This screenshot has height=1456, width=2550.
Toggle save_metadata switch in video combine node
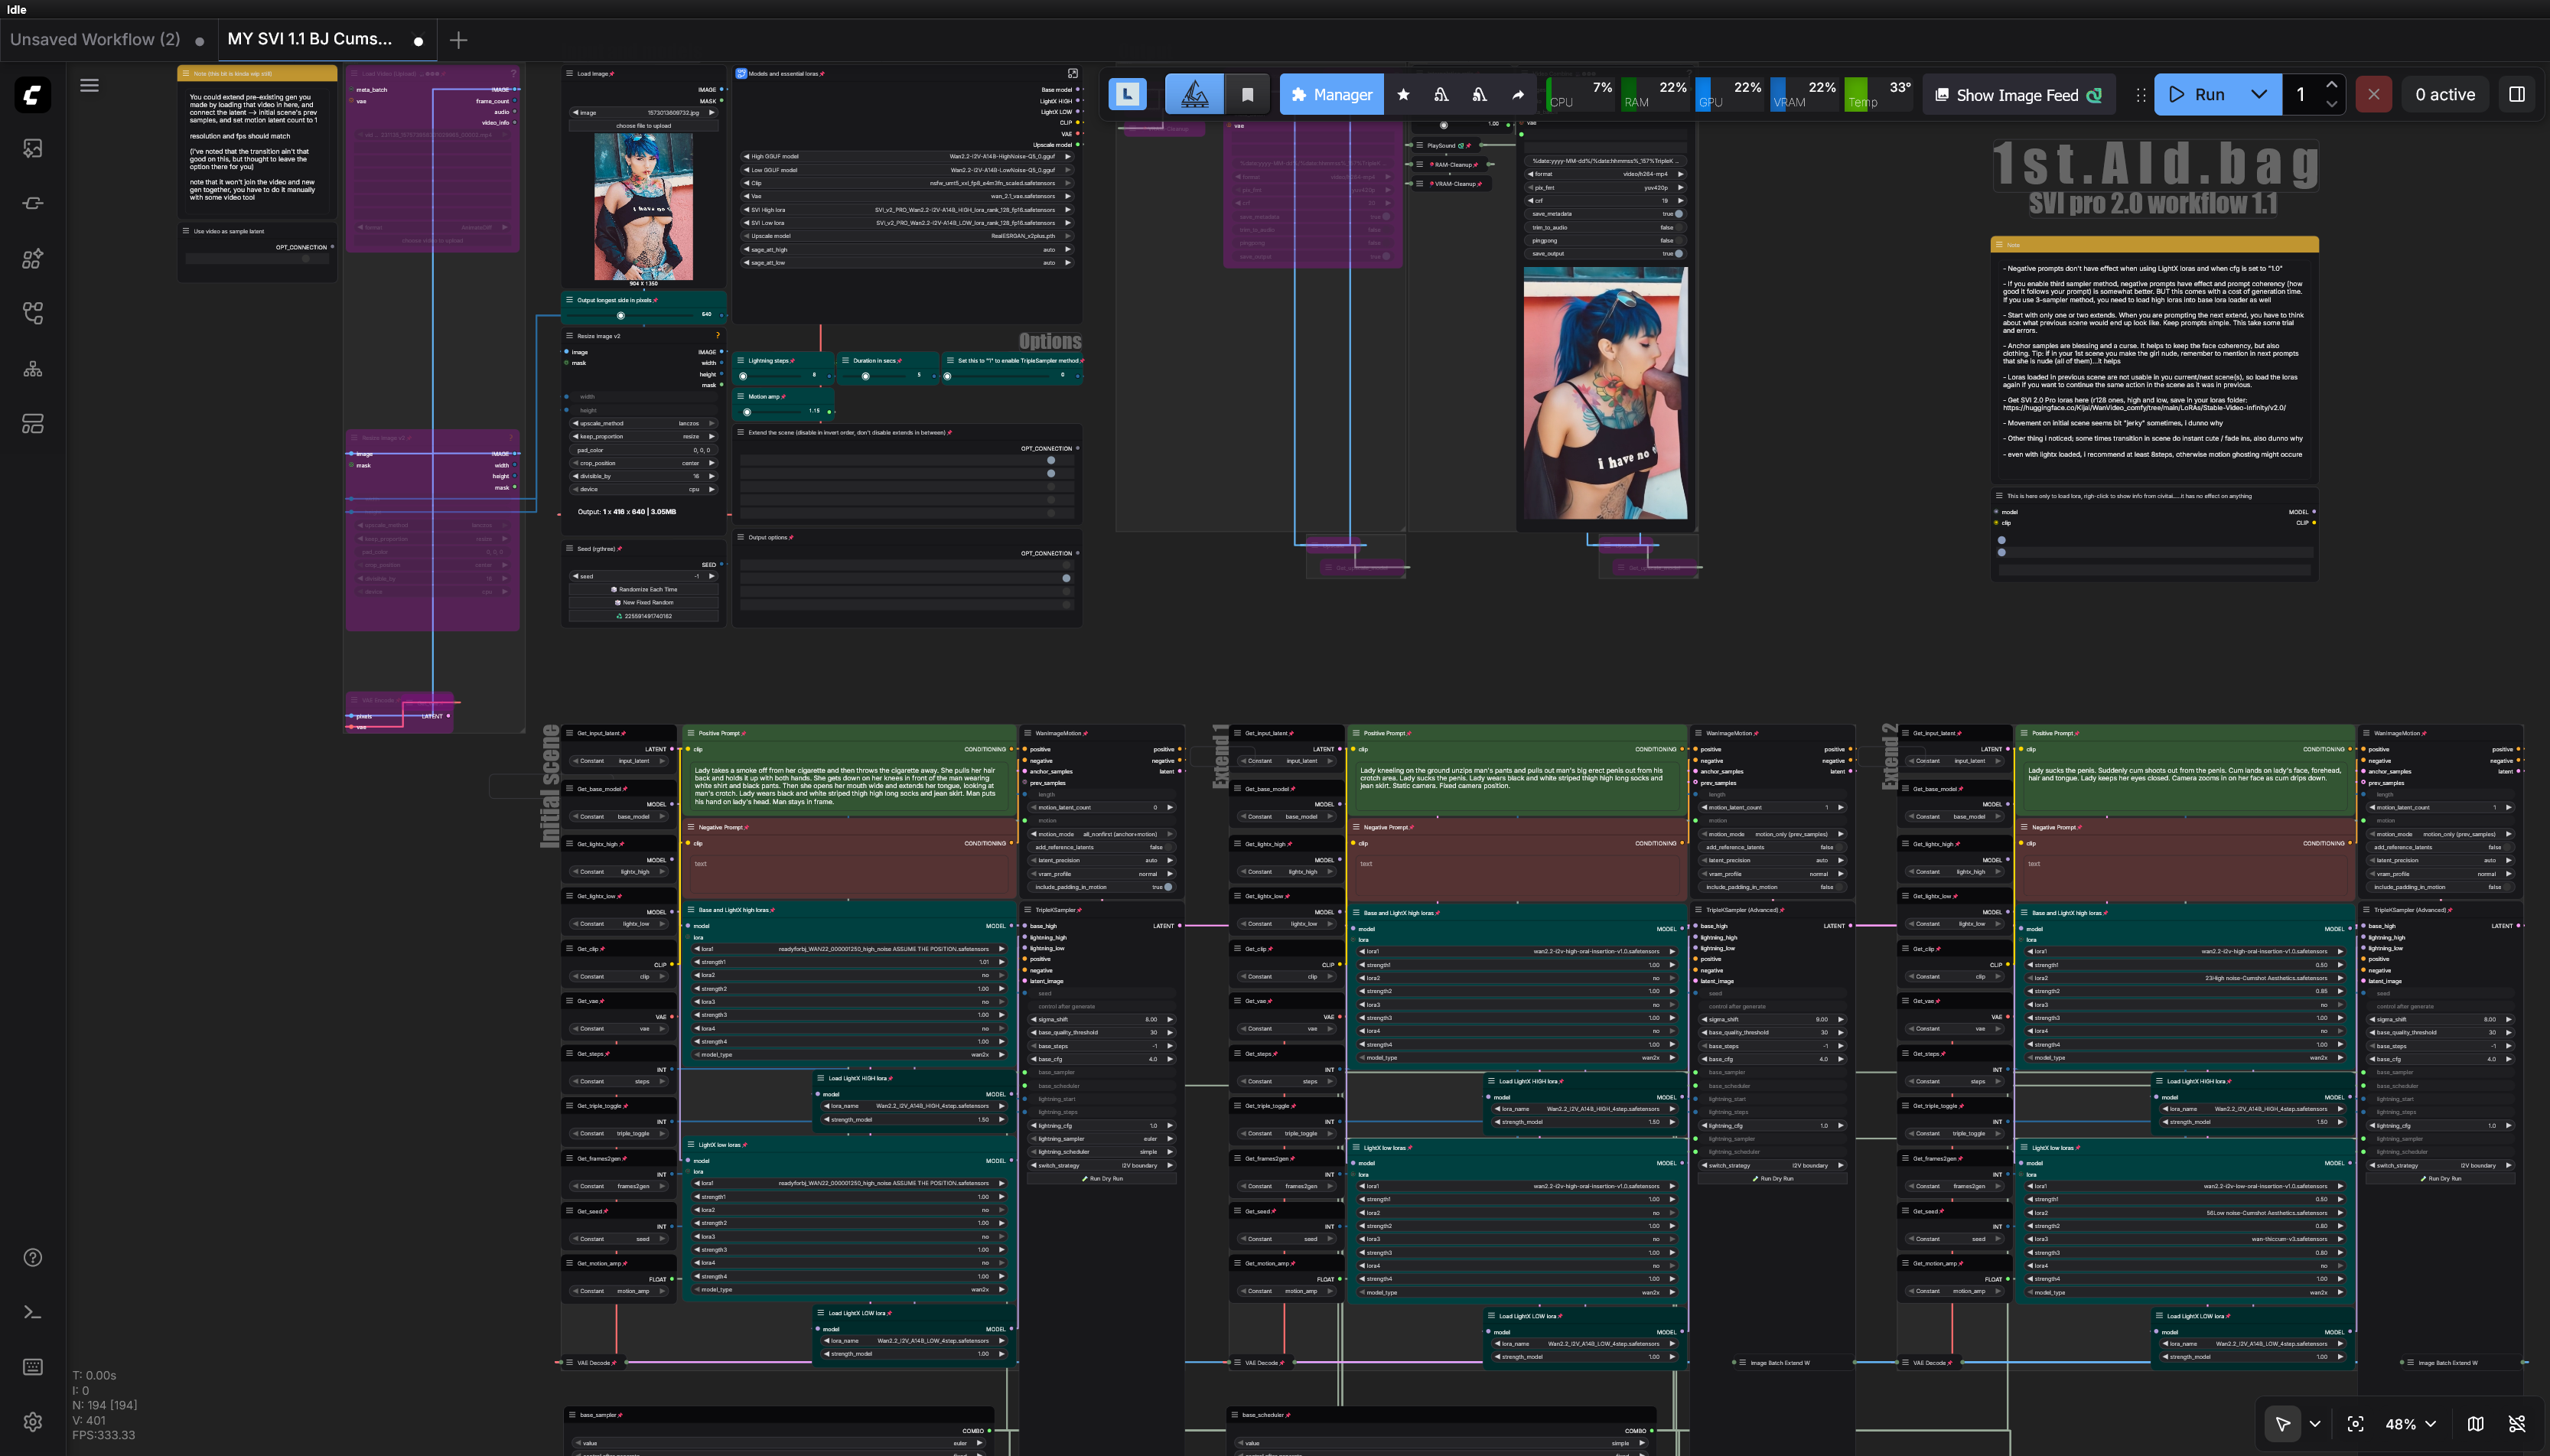pos(1678,214)
